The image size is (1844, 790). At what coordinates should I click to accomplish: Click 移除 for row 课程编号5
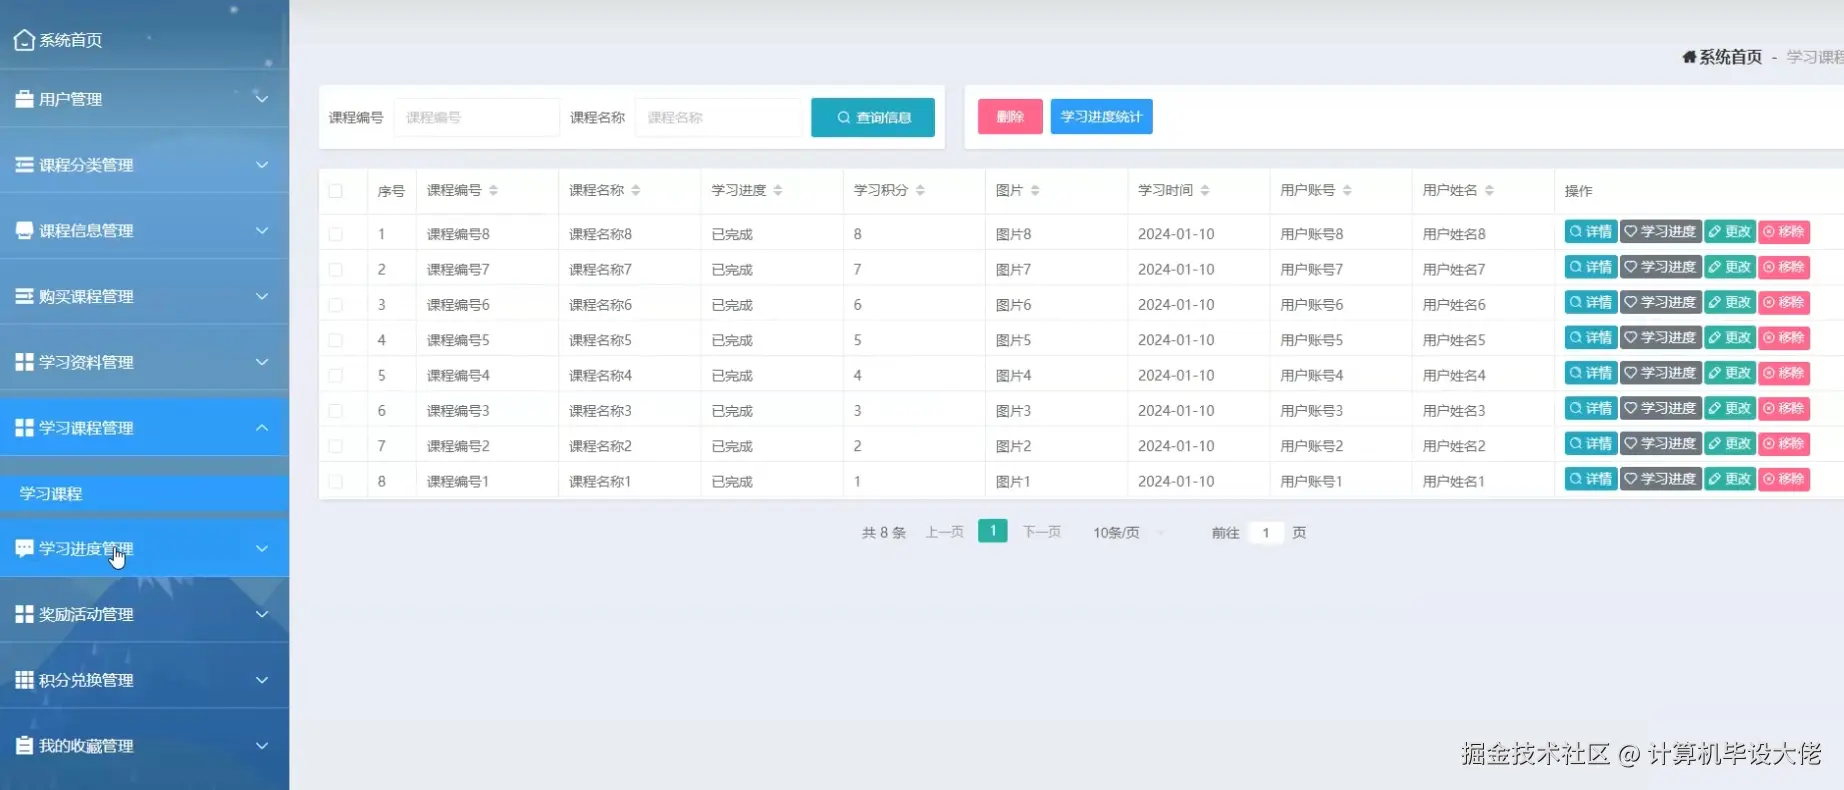(x=1784, y=338)
